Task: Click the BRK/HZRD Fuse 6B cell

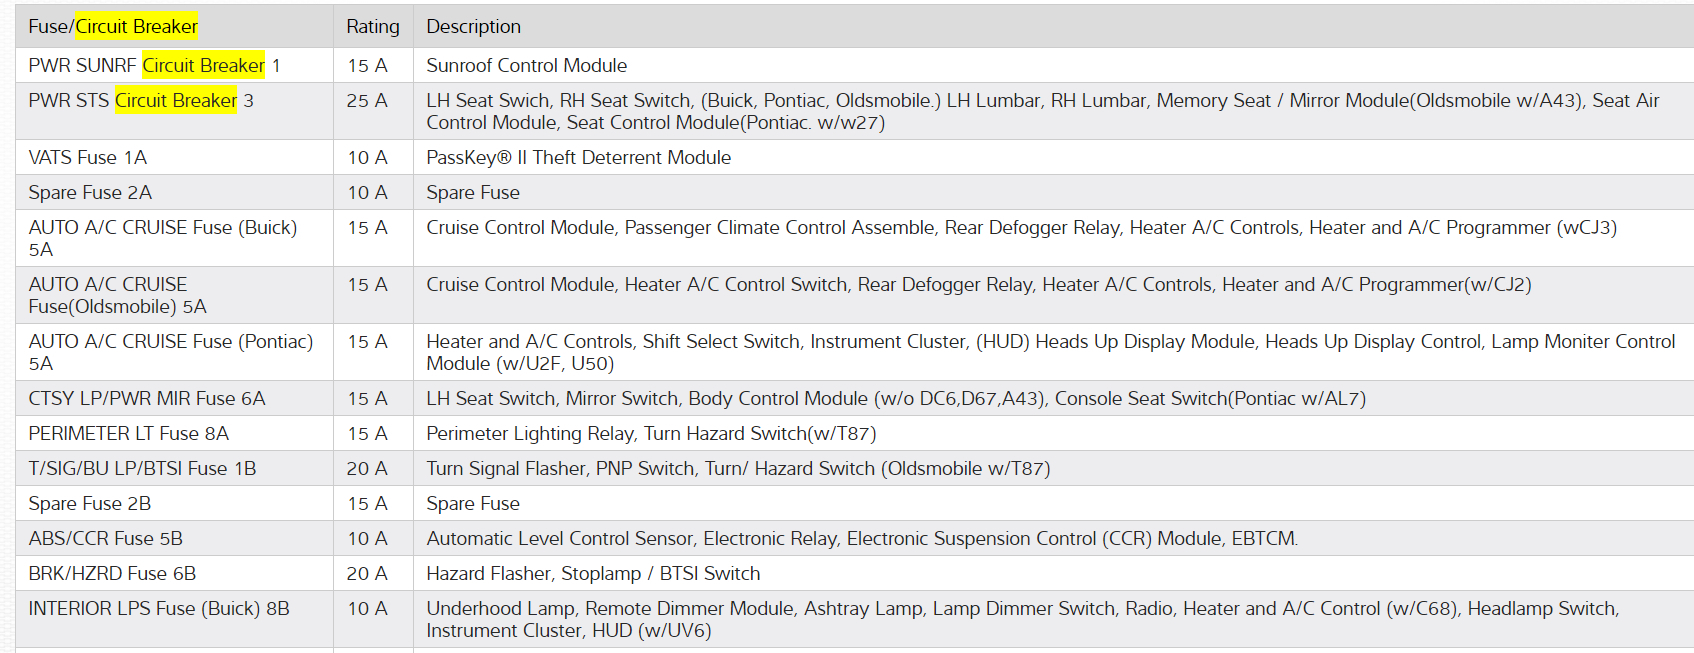Action: pos(112,574)
